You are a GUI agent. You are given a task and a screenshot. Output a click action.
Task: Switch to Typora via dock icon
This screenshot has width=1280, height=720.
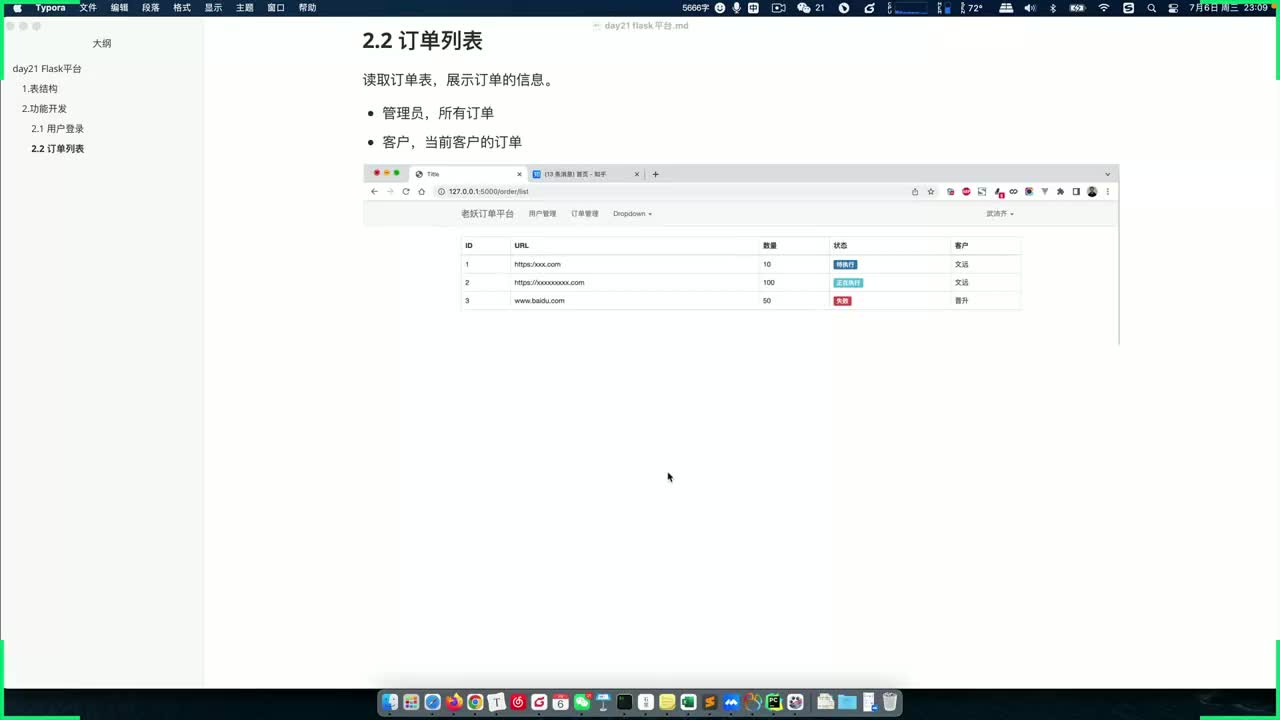(496, 703)
